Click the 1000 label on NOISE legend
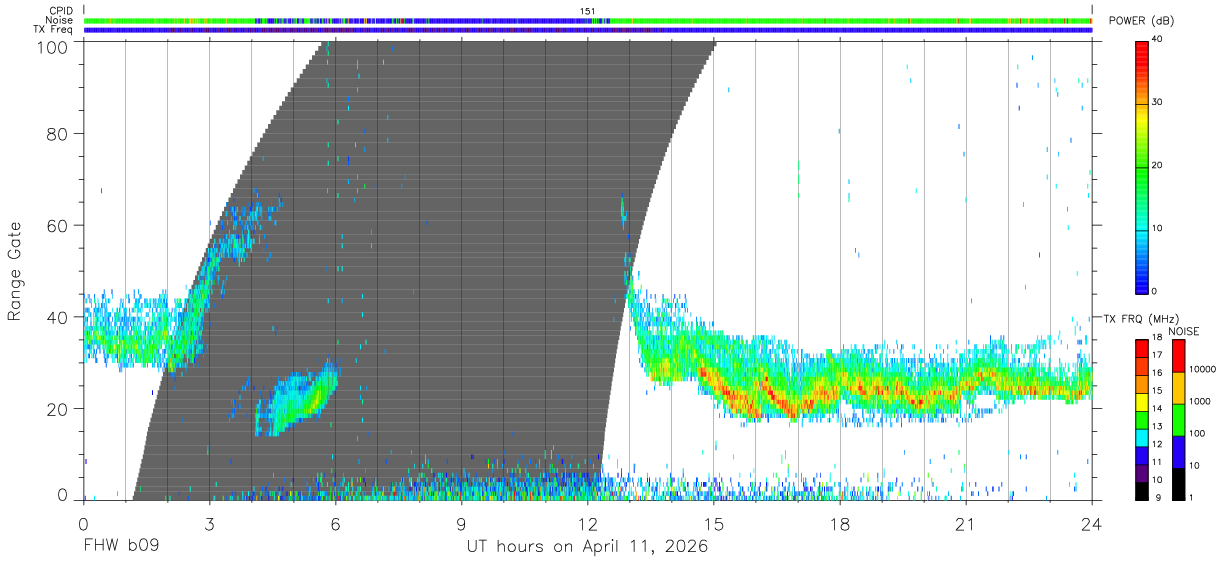 point(1201,401)
